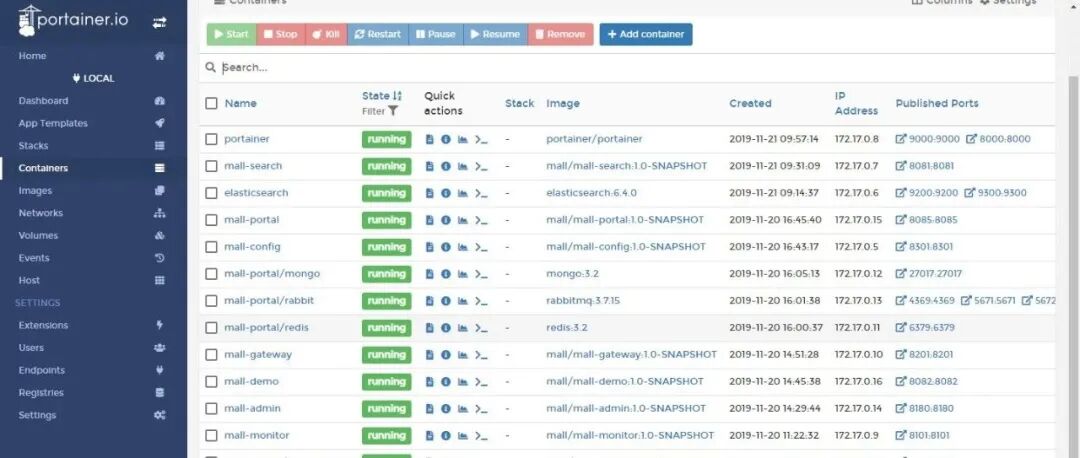Viewport: 1080px width, 458px height.
Task: Open stats icon for mall-portal/rabbit container
Action: point(463,301)
